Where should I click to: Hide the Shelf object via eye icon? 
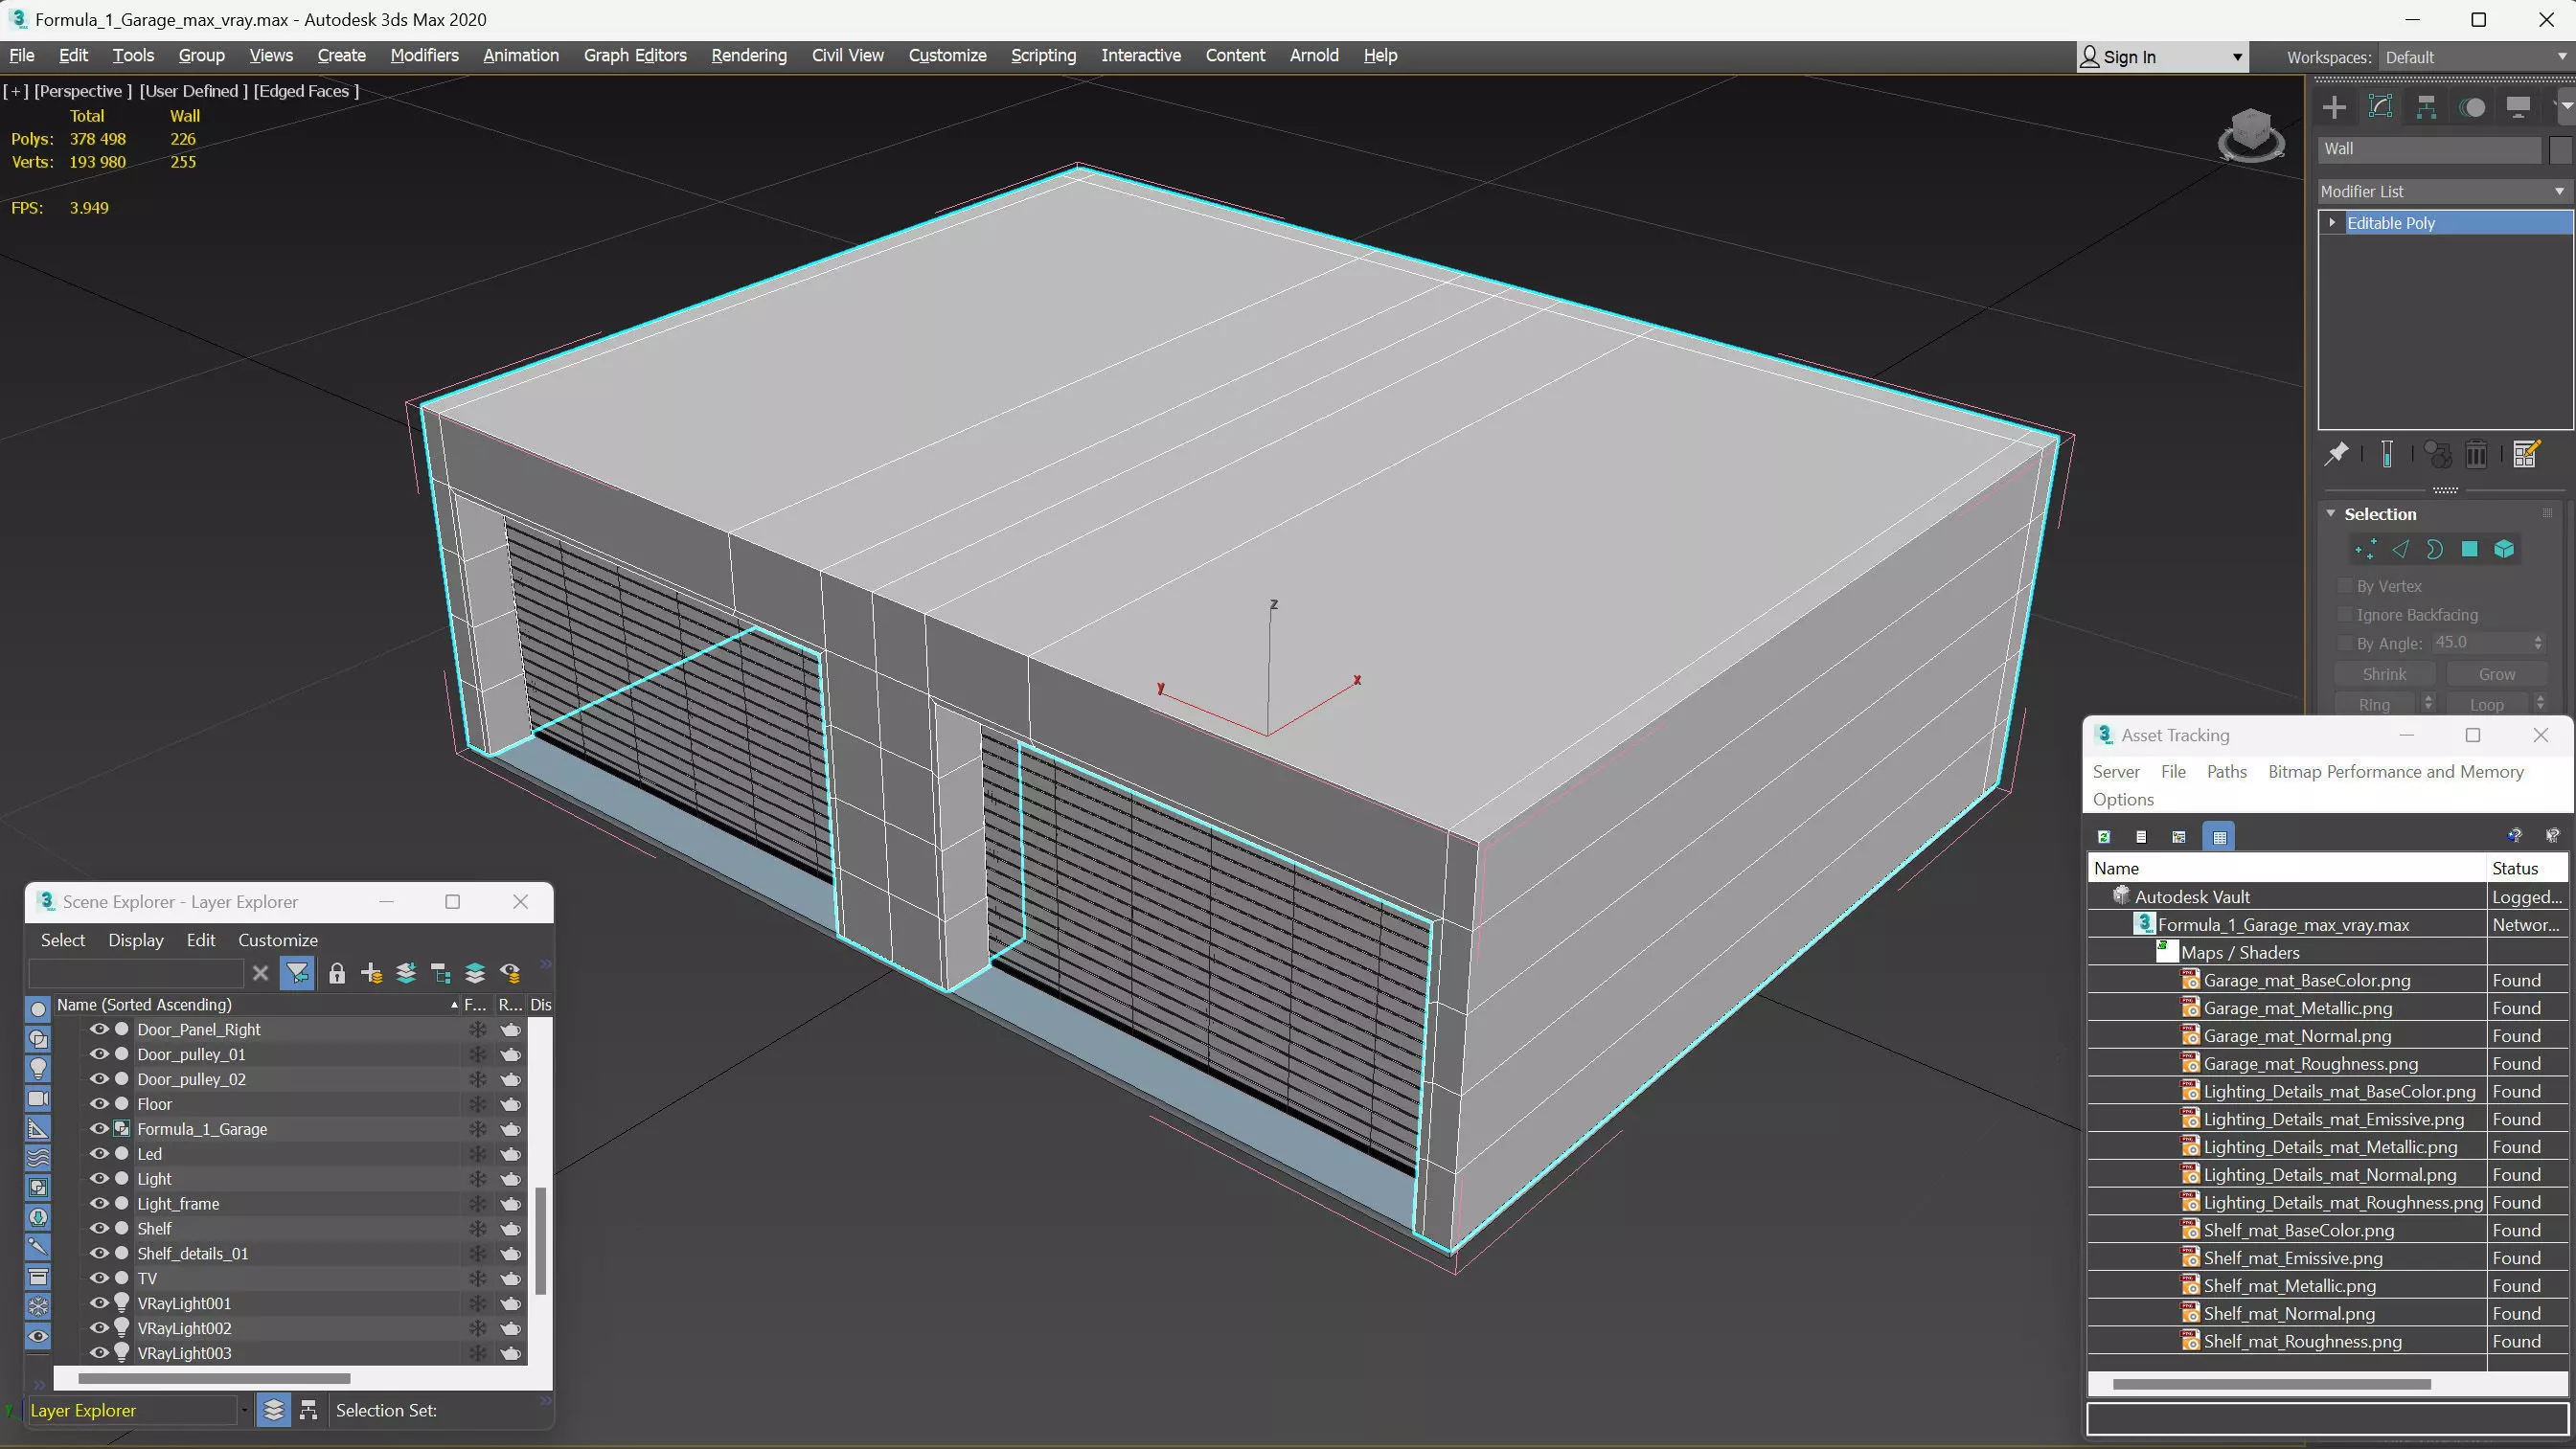99,1228
